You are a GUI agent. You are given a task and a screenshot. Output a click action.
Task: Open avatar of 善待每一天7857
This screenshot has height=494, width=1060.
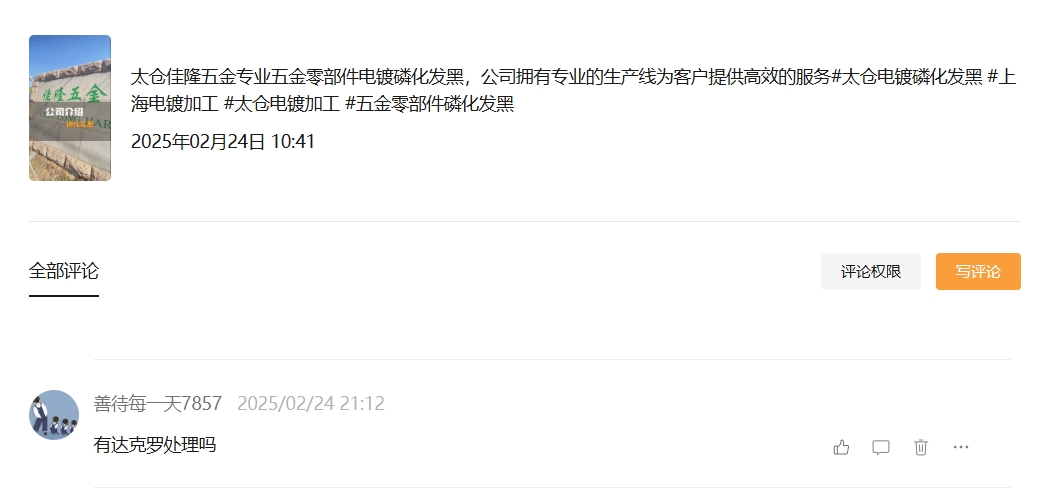(x=54, y=415)
